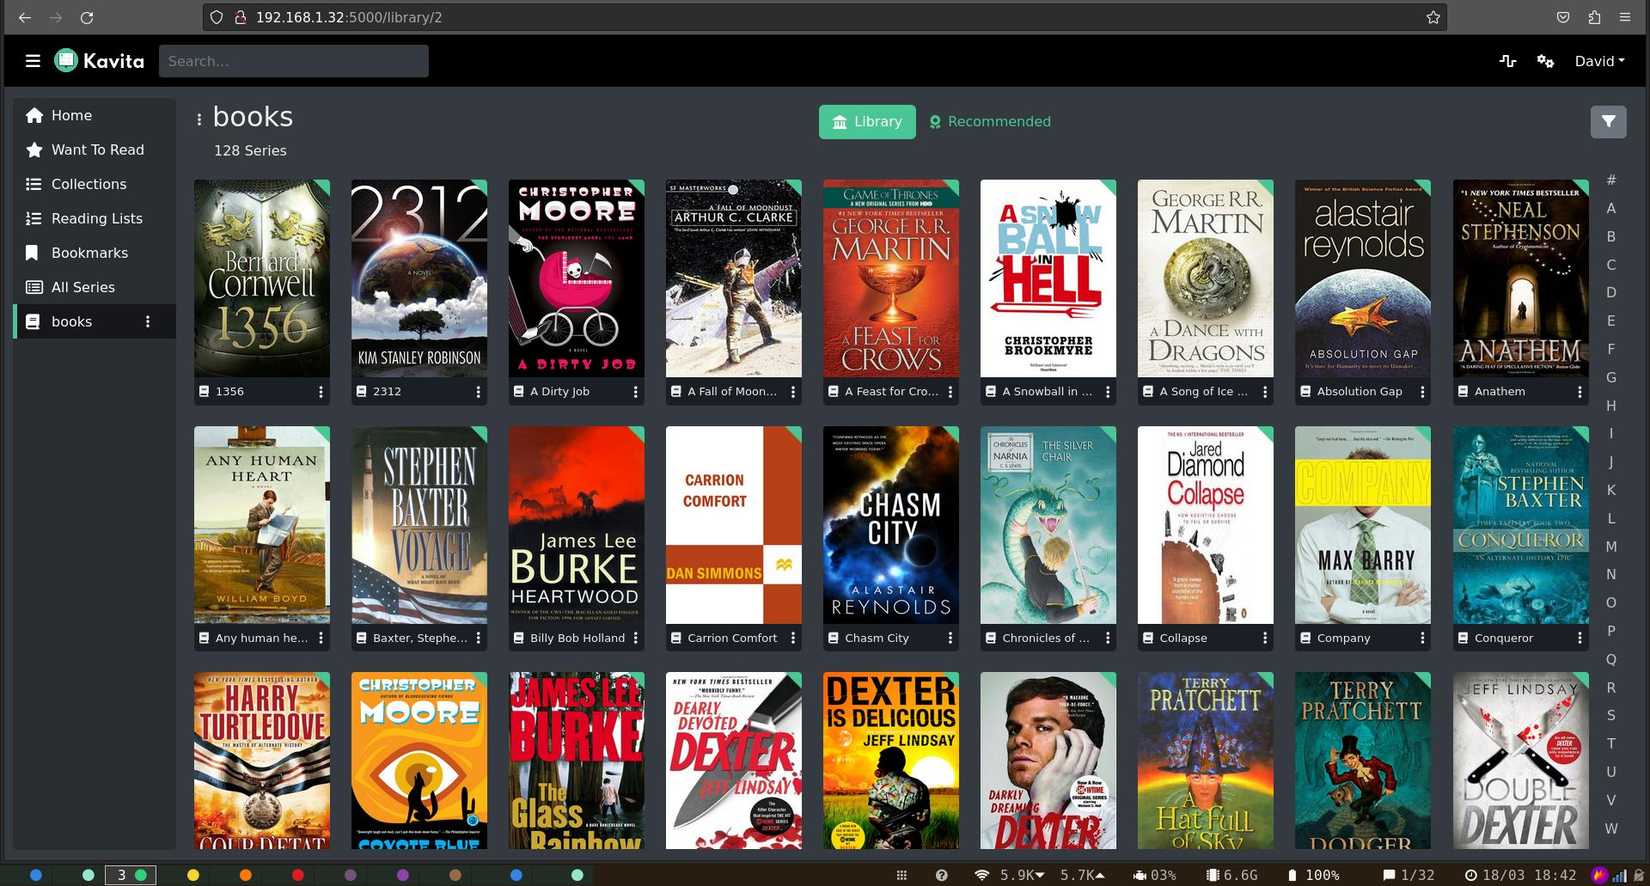Open the Pocket save icon in browser
This screenshot has height=886, width=1650.
point(1563,17)
